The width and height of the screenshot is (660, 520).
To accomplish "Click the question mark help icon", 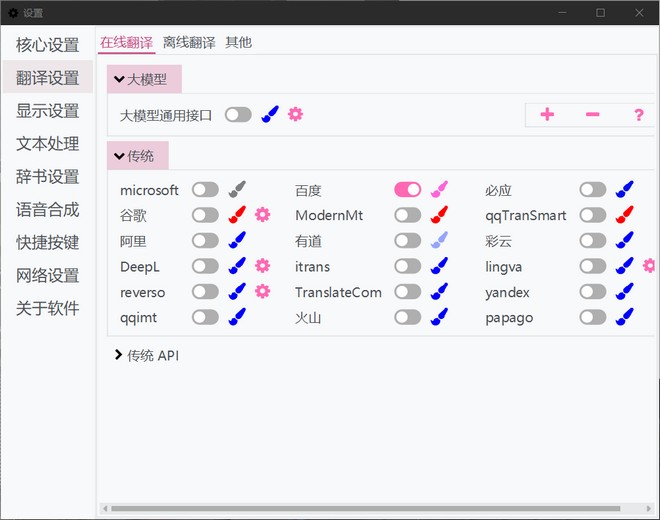I will click(639, 115).
